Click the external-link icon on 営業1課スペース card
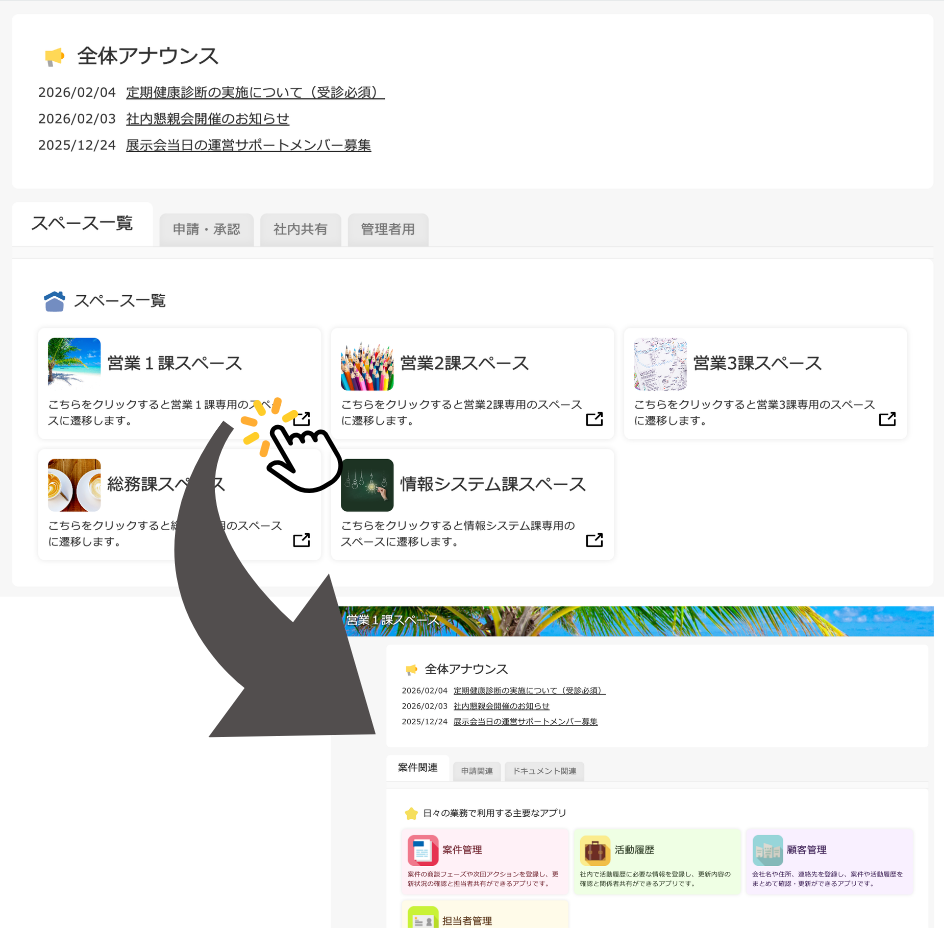This screenshot has height=950, width=946. (301, 419)
